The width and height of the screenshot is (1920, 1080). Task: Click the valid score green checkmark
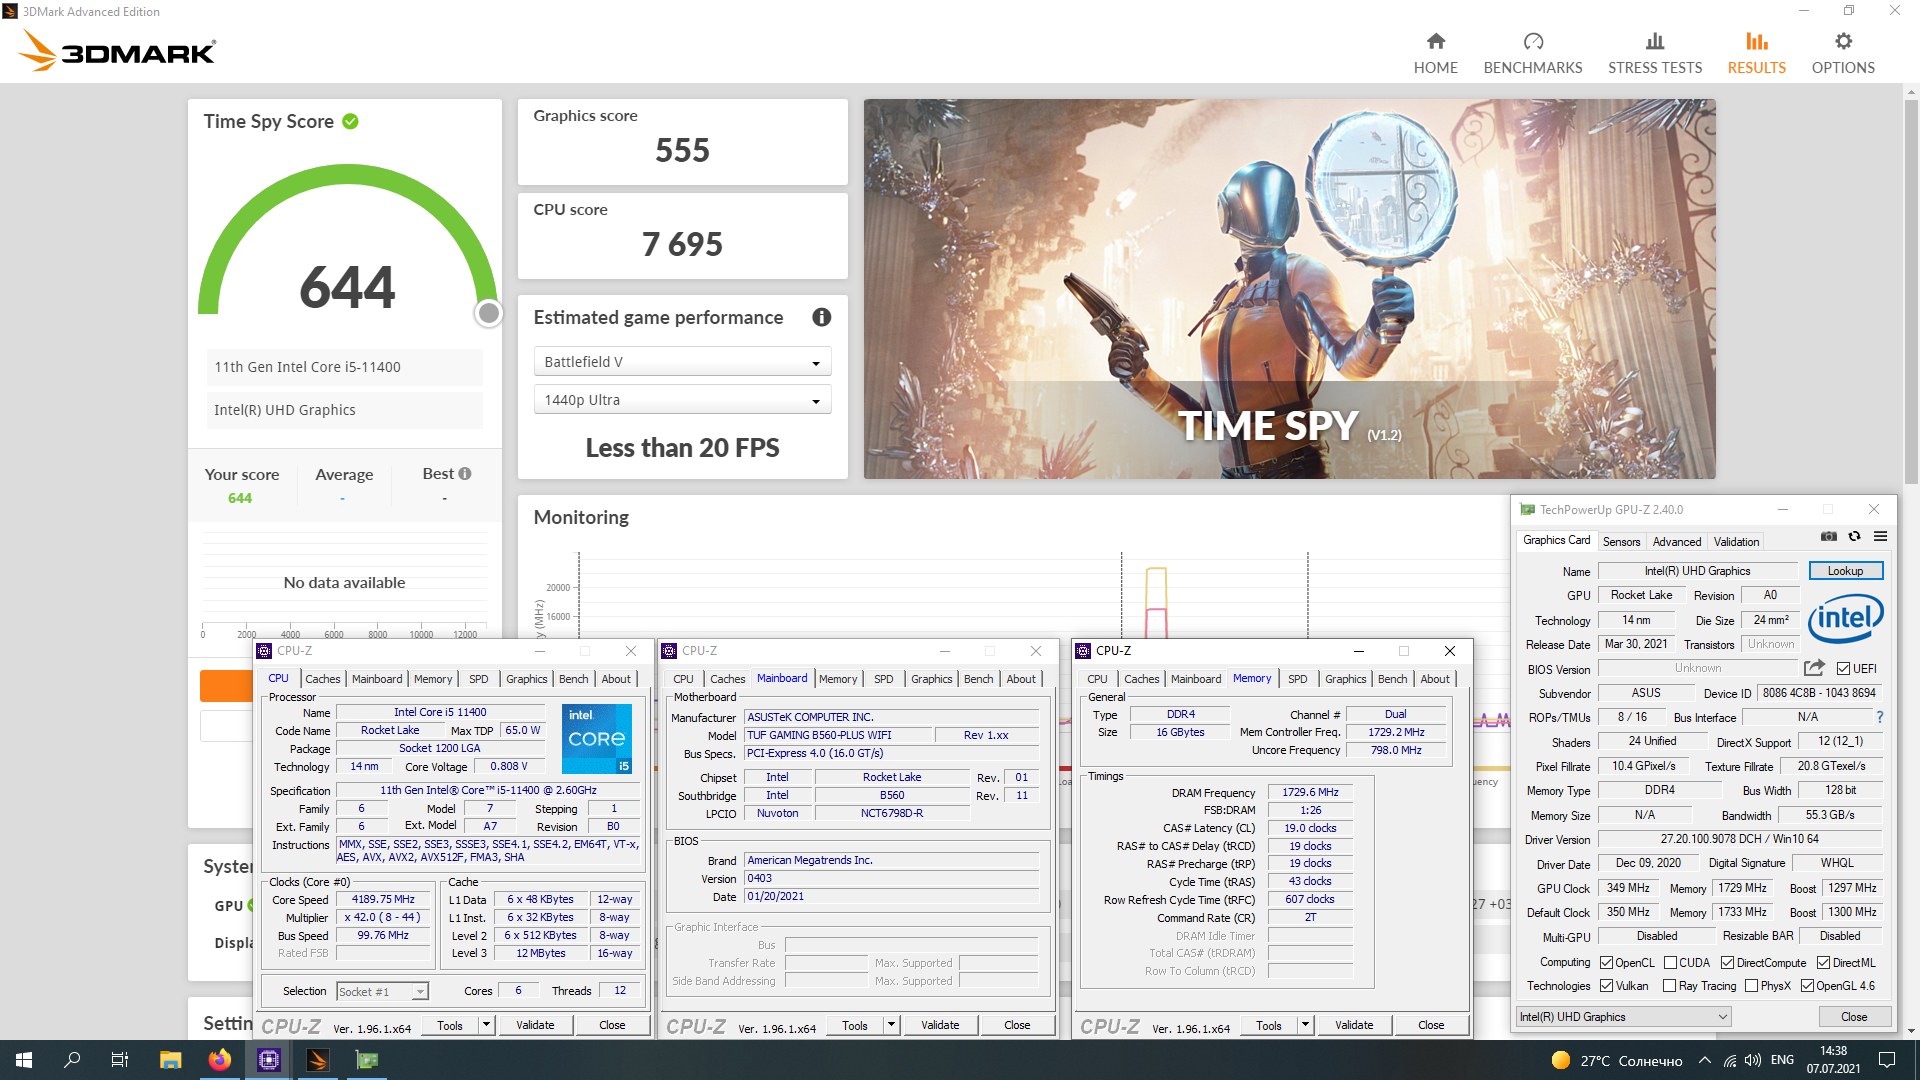(350, 121)
